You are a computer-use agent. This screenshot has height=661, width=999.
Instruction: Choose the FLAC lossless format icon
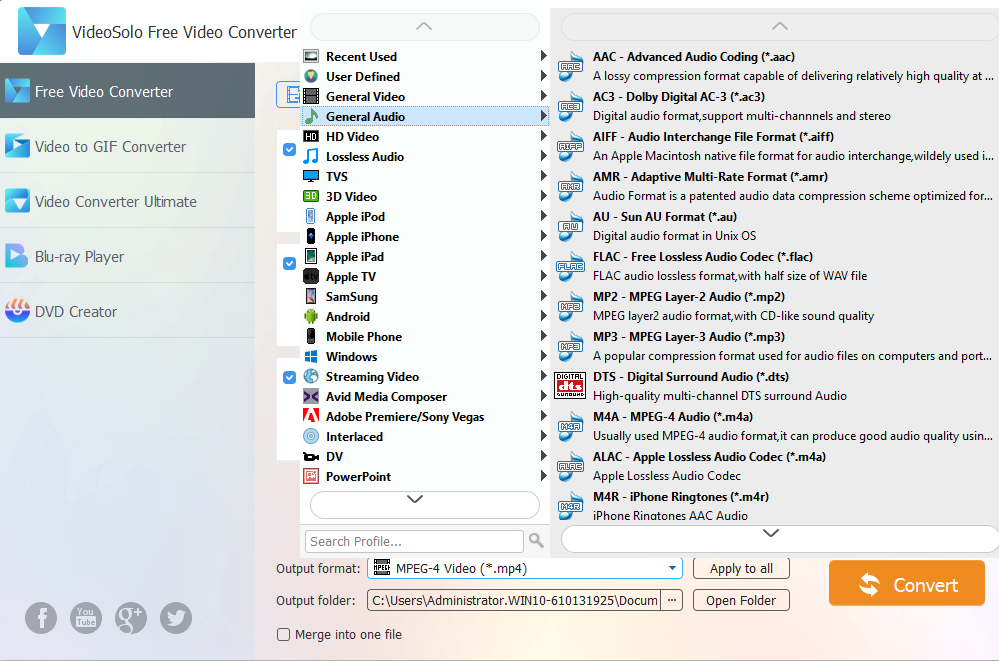[570, 266]
